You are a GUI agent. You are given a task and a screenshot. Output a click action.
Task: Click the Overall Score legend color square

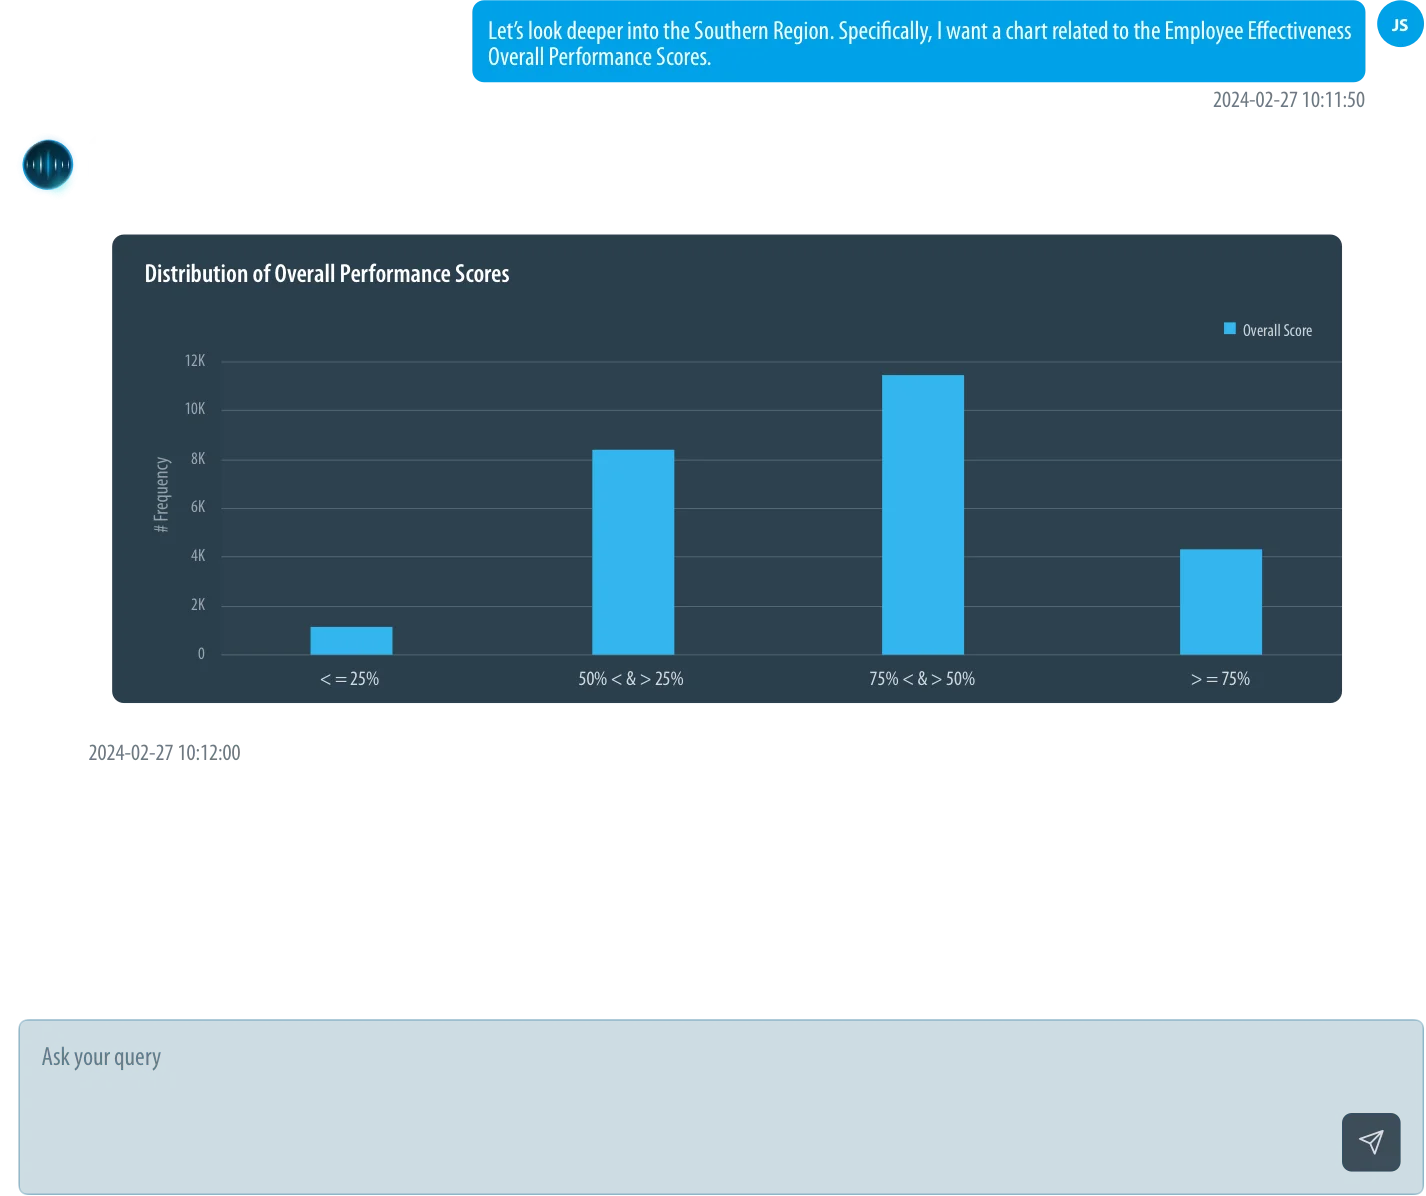coord(1230,329)
